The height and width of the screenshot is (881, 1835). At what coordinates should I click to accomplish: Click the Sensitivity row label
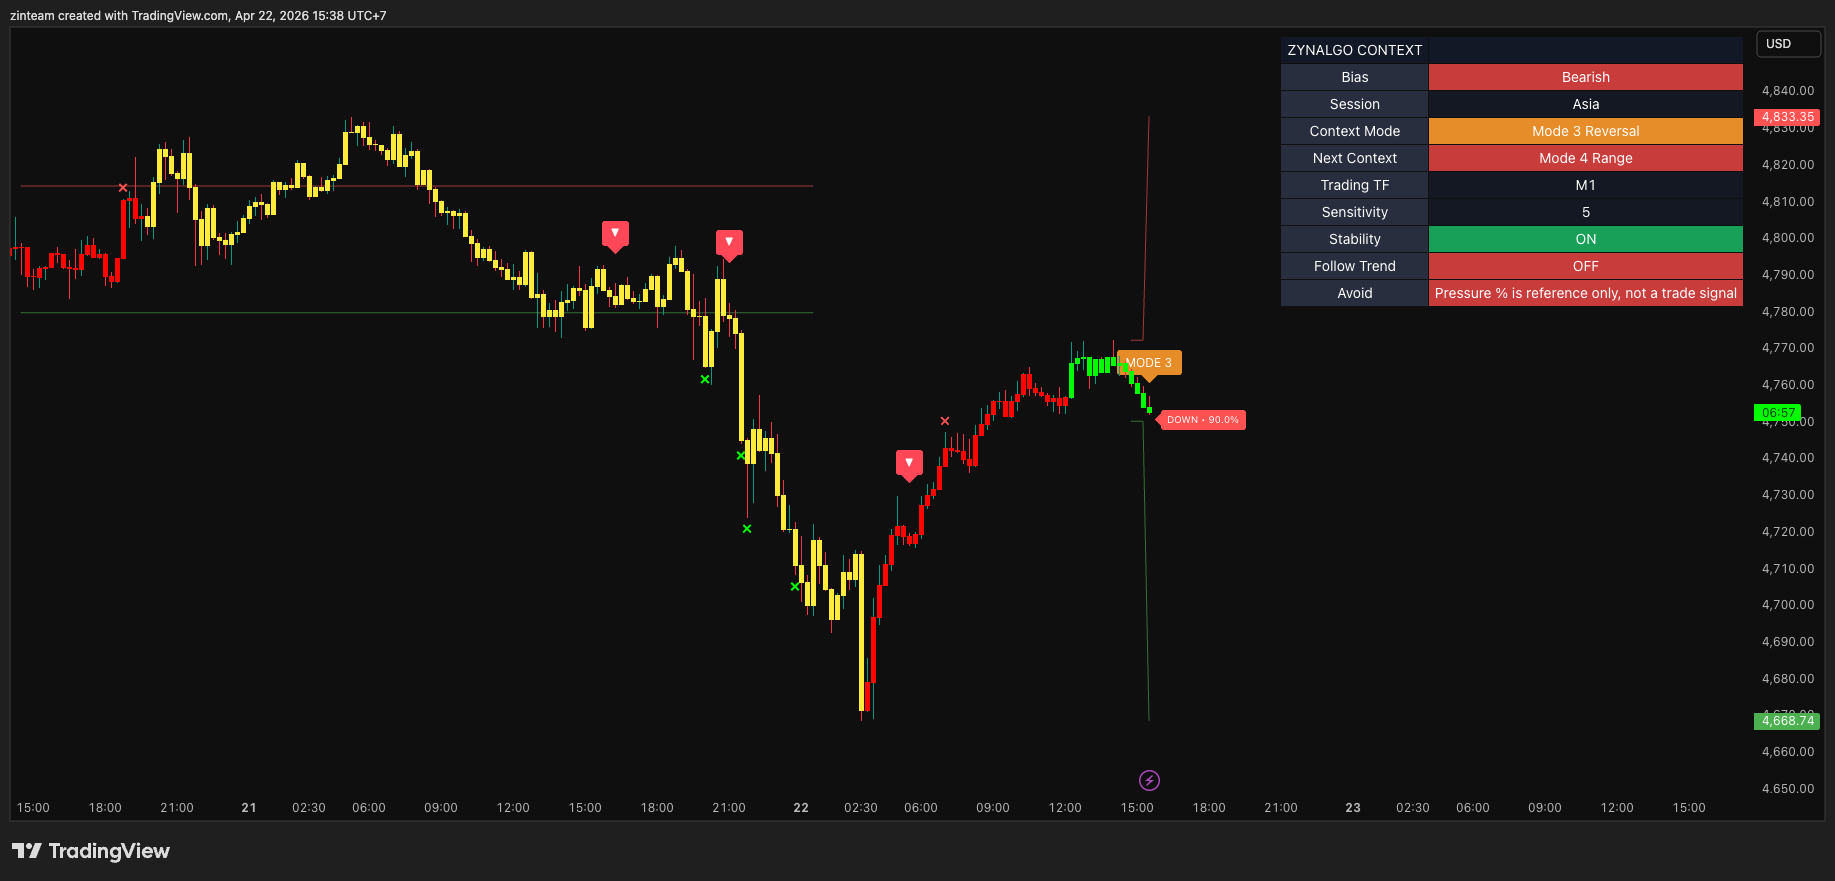pyautogui.click(x=1355, y=212)
